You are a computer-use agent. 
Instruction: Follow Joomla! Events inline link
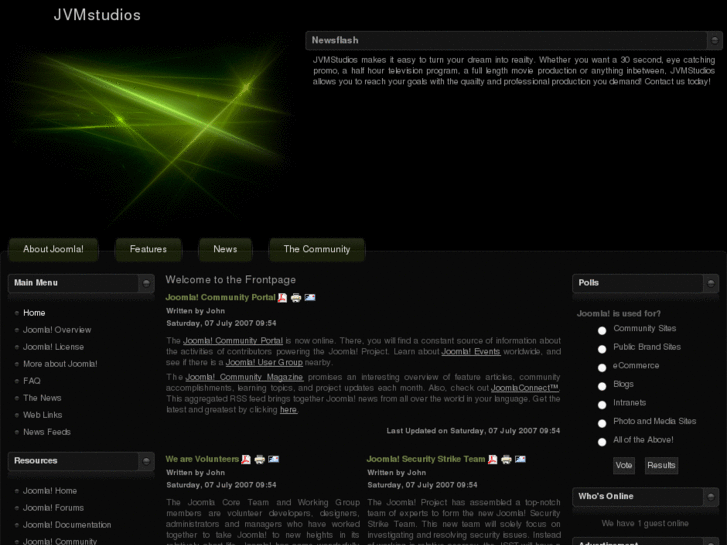[471, 352]
